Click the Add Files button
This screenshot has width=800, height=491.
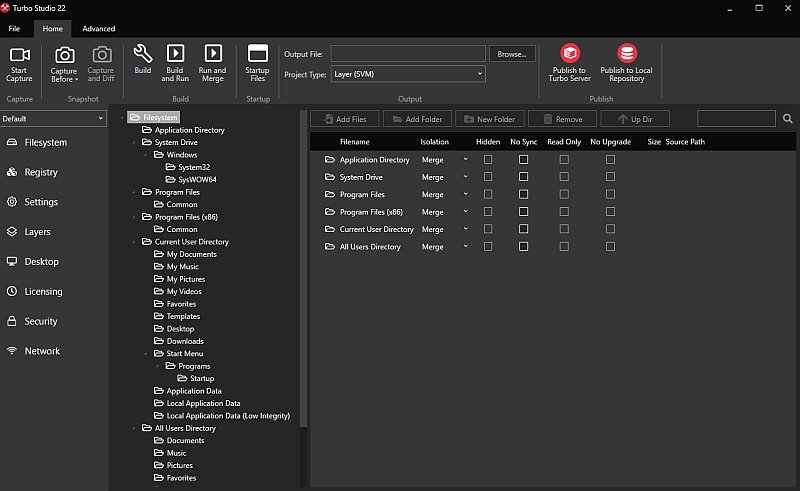pos(345,119)
